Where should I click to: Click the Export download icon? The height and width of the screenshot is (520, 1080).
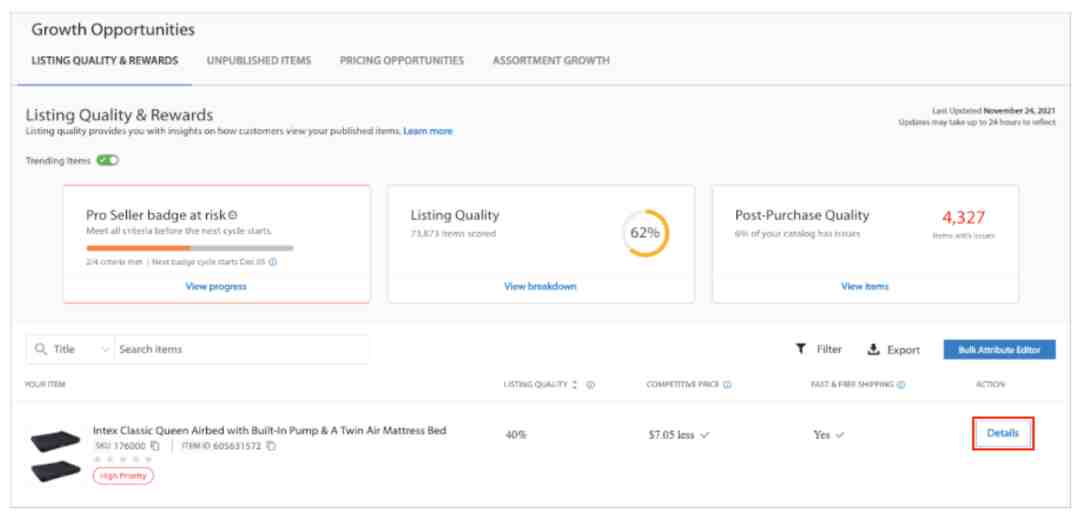click(x=873, y=349)
